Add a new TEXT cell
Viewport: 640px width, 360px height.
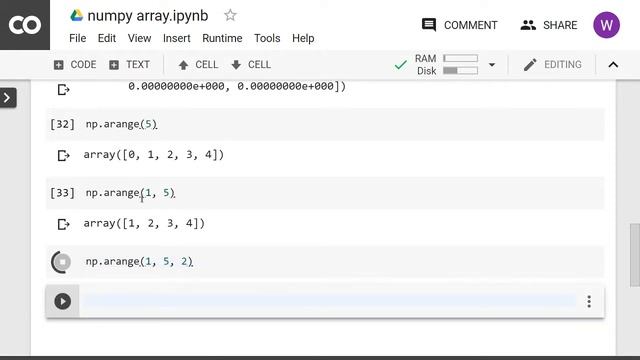[x=129, y=64]
